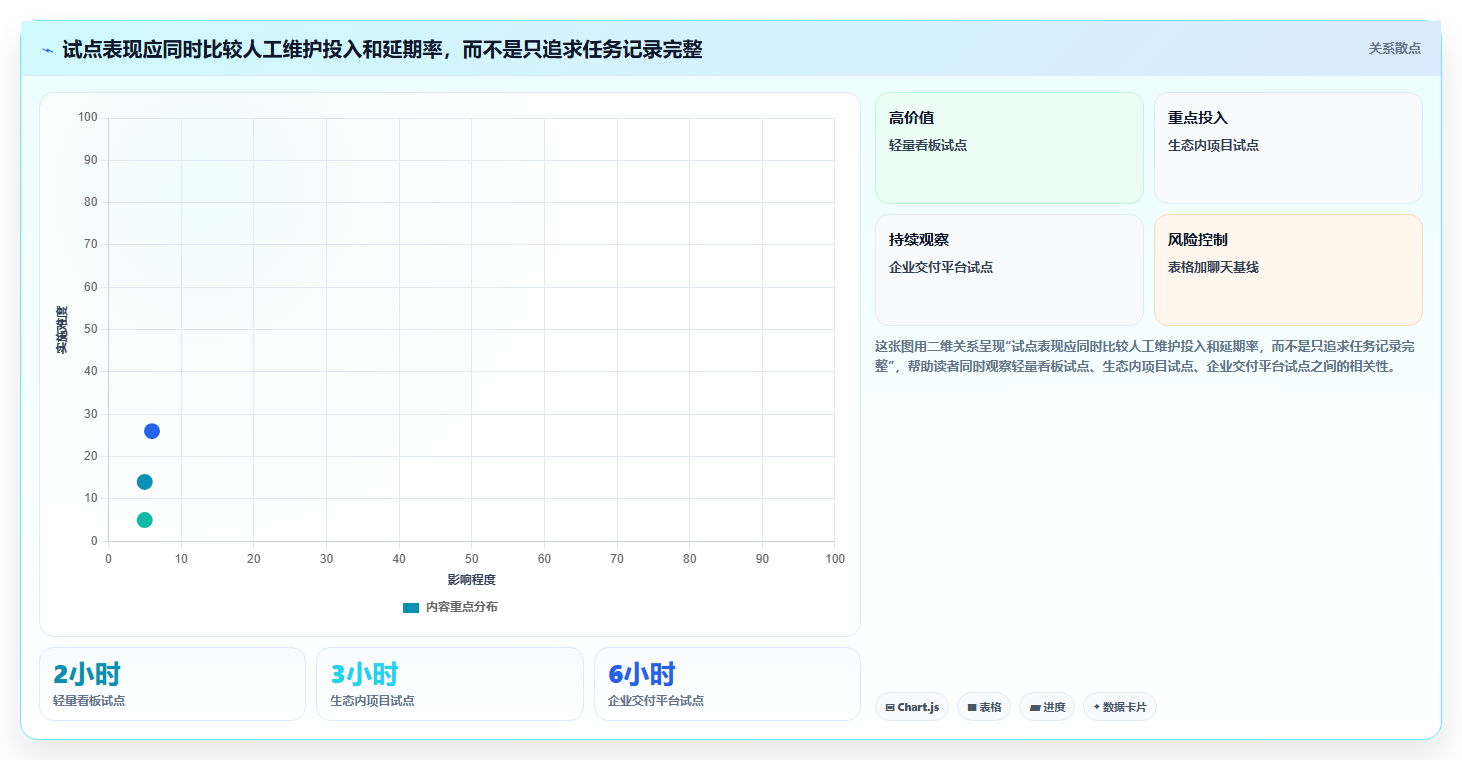Click the Chart.js tag chip
Image resolution: width=1462 pixels, height=760 pixels.
point(912,707)
